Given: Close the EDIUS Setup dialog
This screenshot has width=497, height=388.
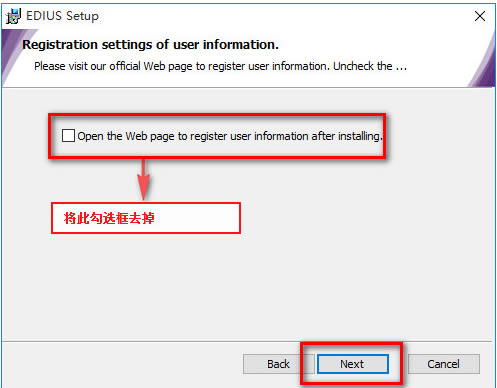Looking at the screenshot, I should pyautogui.click(x=480, y=16).
